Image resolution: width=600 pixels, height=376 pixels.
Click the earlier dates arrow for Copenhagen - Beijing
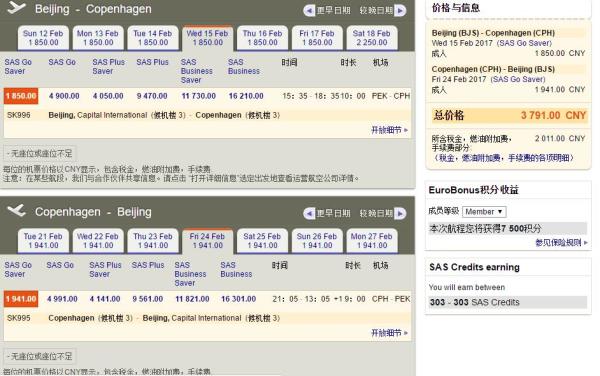(309, 213)
